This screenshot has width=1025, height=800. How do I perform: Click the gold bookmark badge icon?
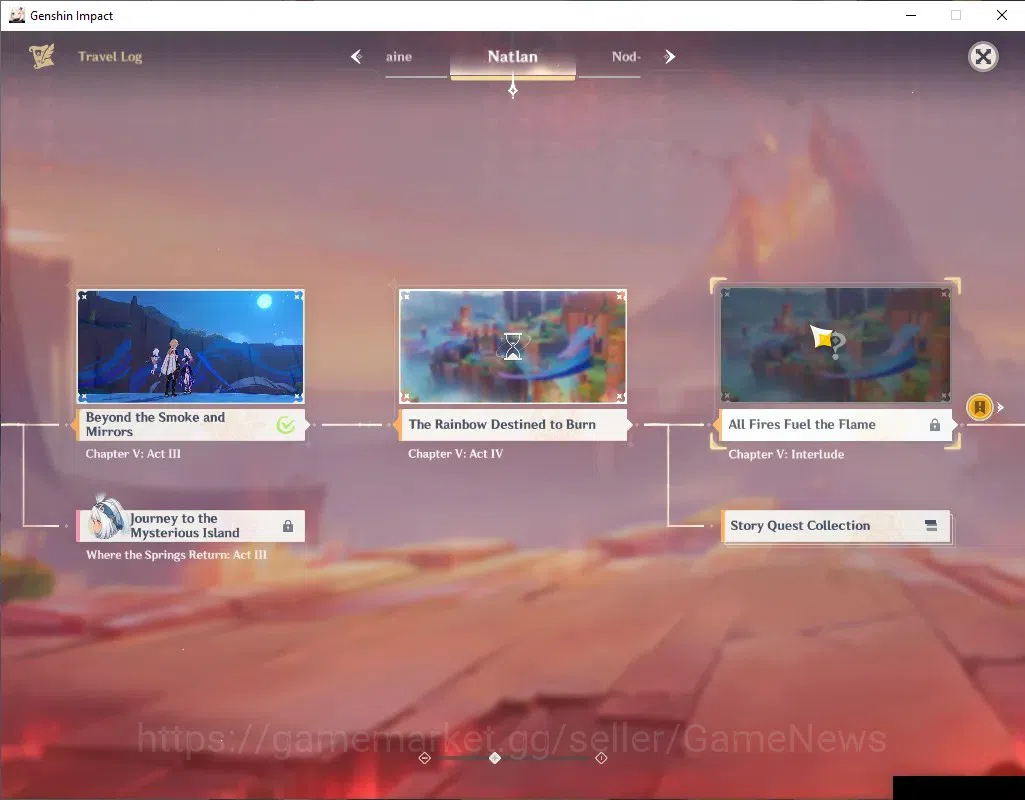click(979, 407)
